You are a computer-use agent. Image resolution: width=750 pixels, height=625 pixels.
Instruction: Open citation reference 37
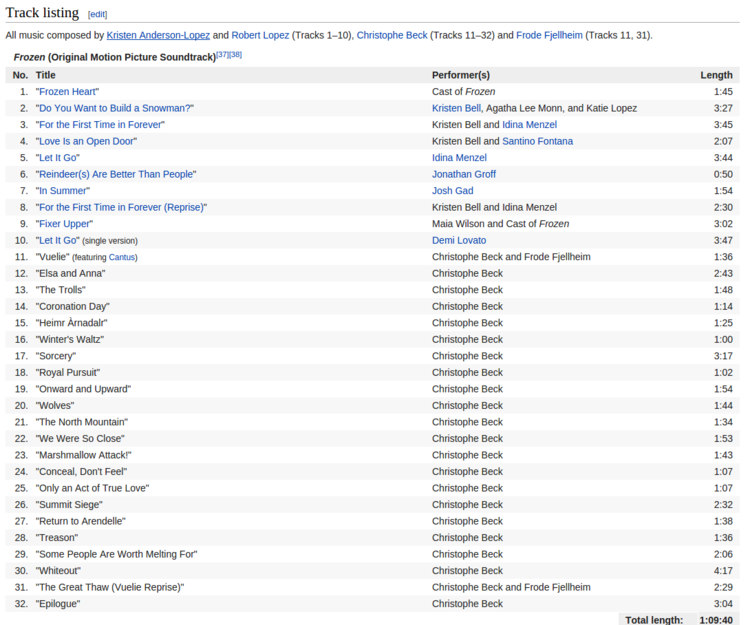(223, 55)
